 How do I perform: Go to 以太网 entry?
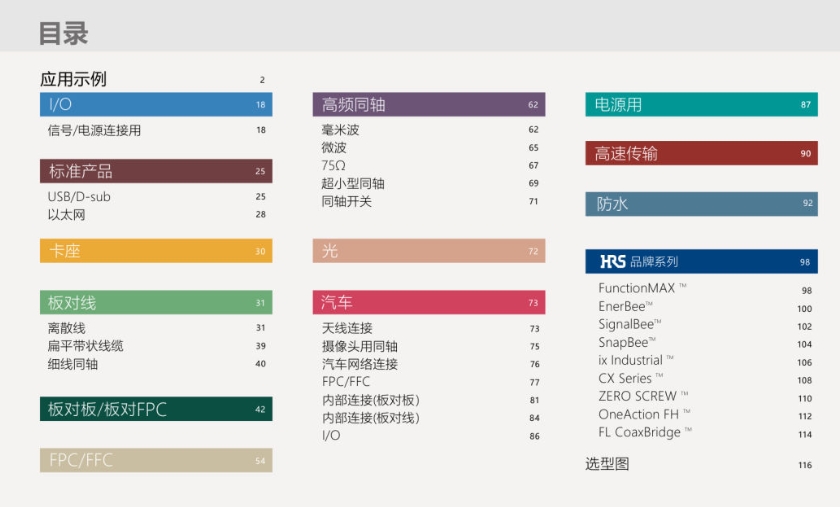coord(66,215)
